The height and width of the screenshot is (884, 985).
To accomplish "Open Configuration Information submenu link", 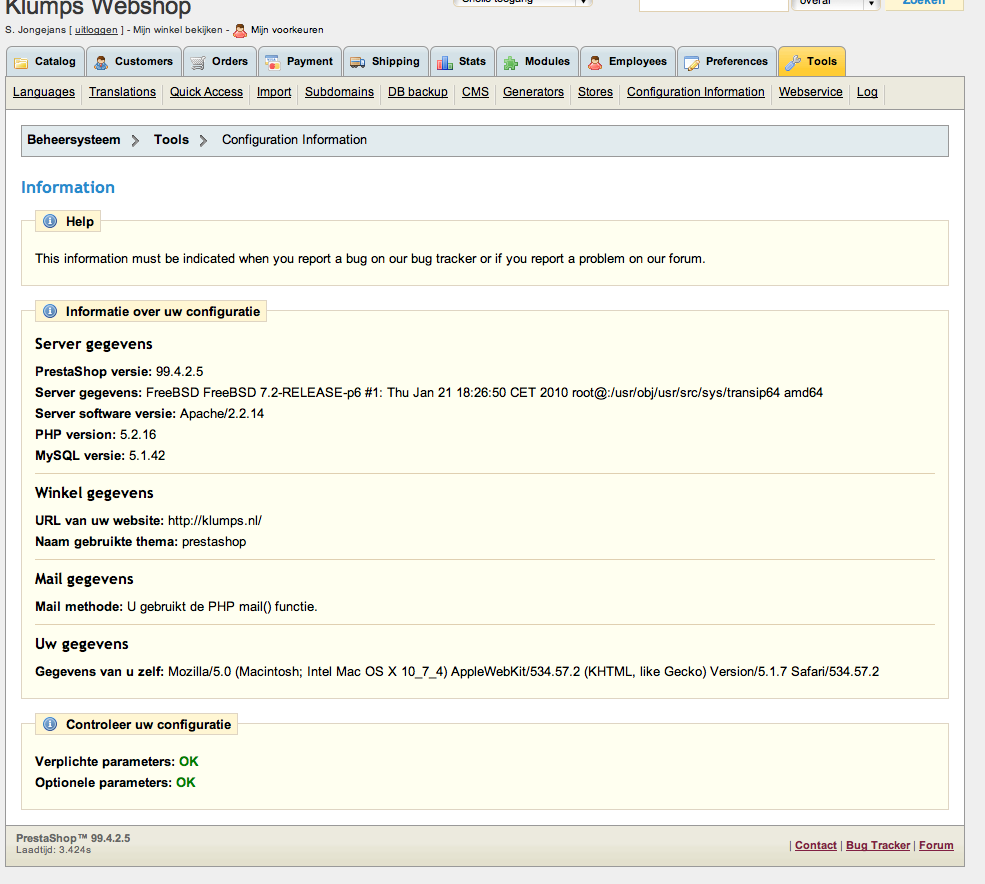I will pyautogui.click(x=696, y=92).
